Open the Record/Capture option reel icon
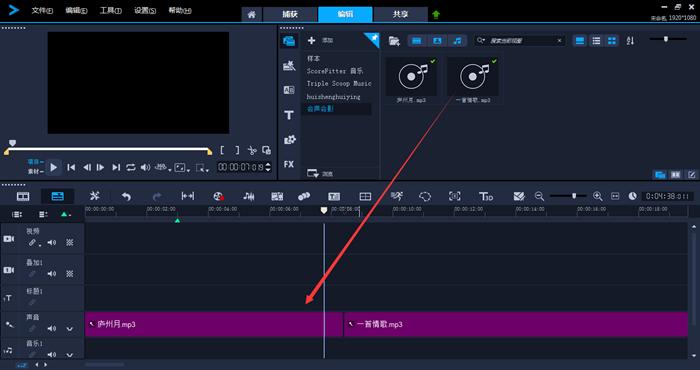 pyautogui.click(x=218, y=196)
